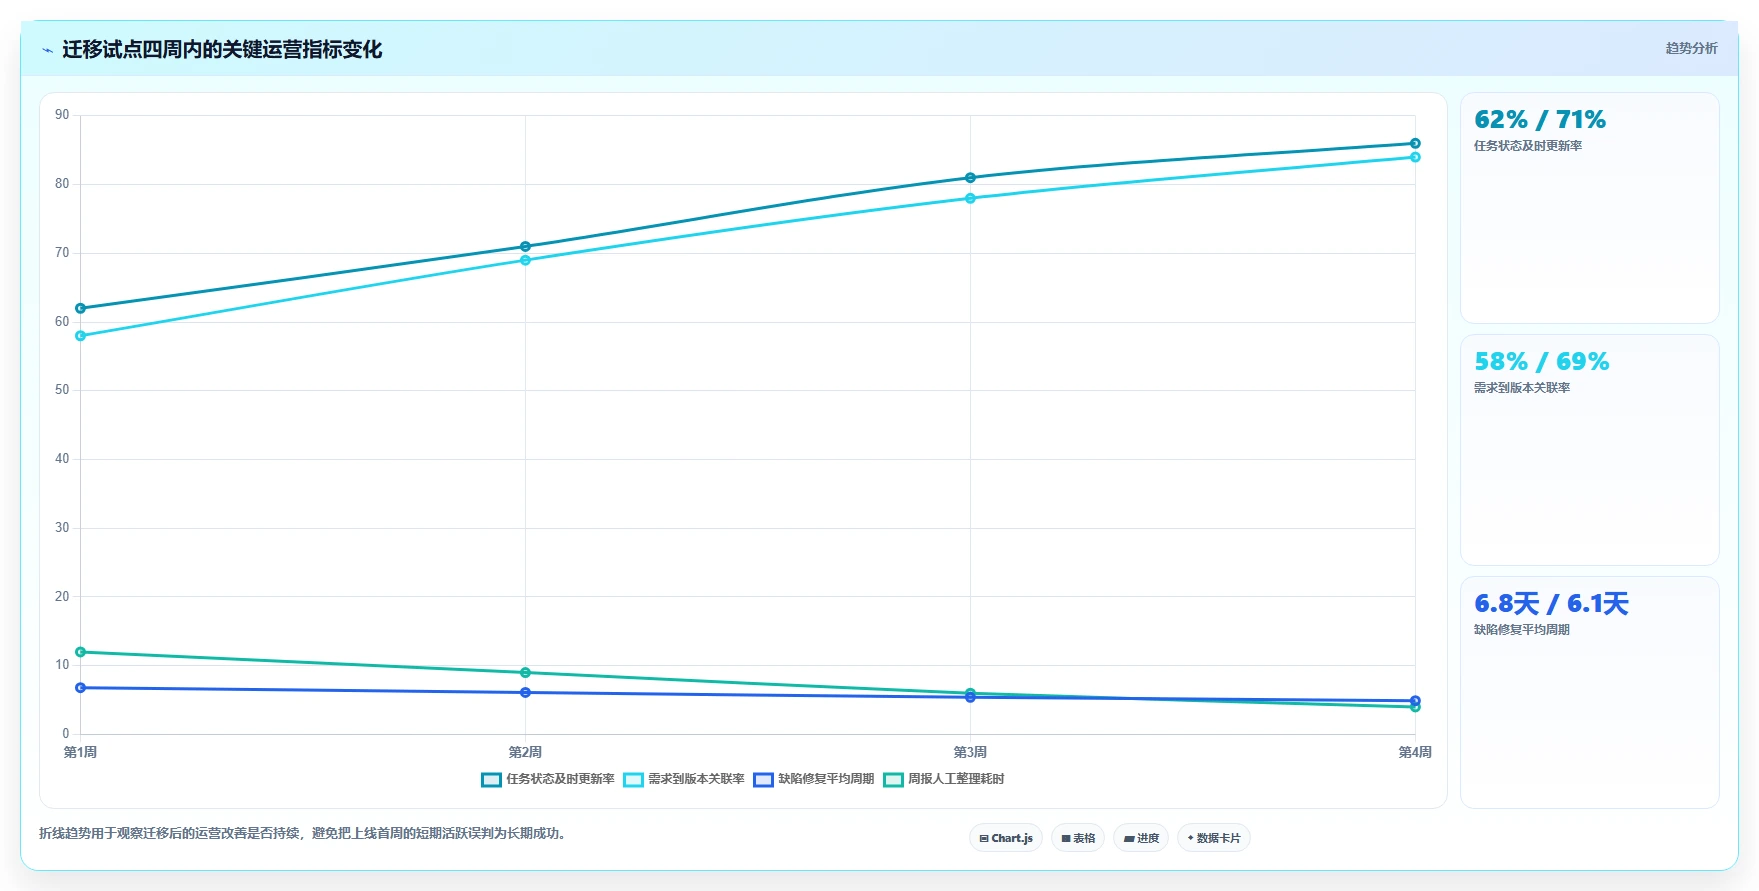This screenshot has height=891, width=1759.
Task: Toggle the 任务状态及时更新率 legend series
Action: 548,779
